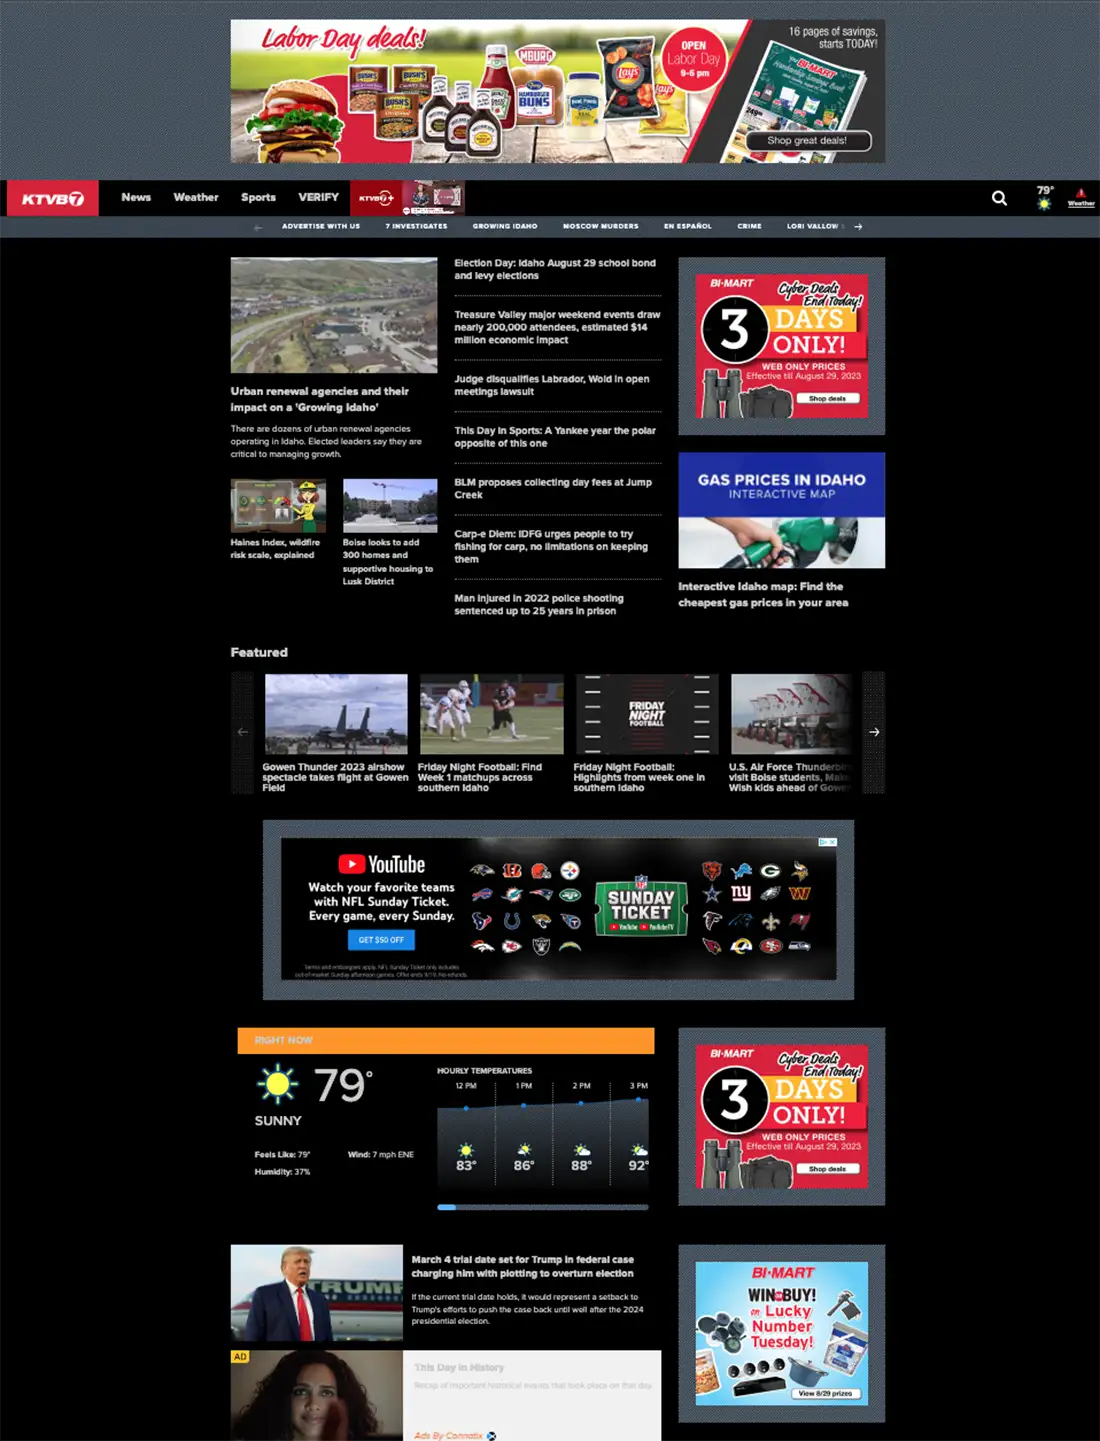Select MOSCOW MURDERS in the subnav
This screenshot has width=1100, height=1441.
click(600, 226)
